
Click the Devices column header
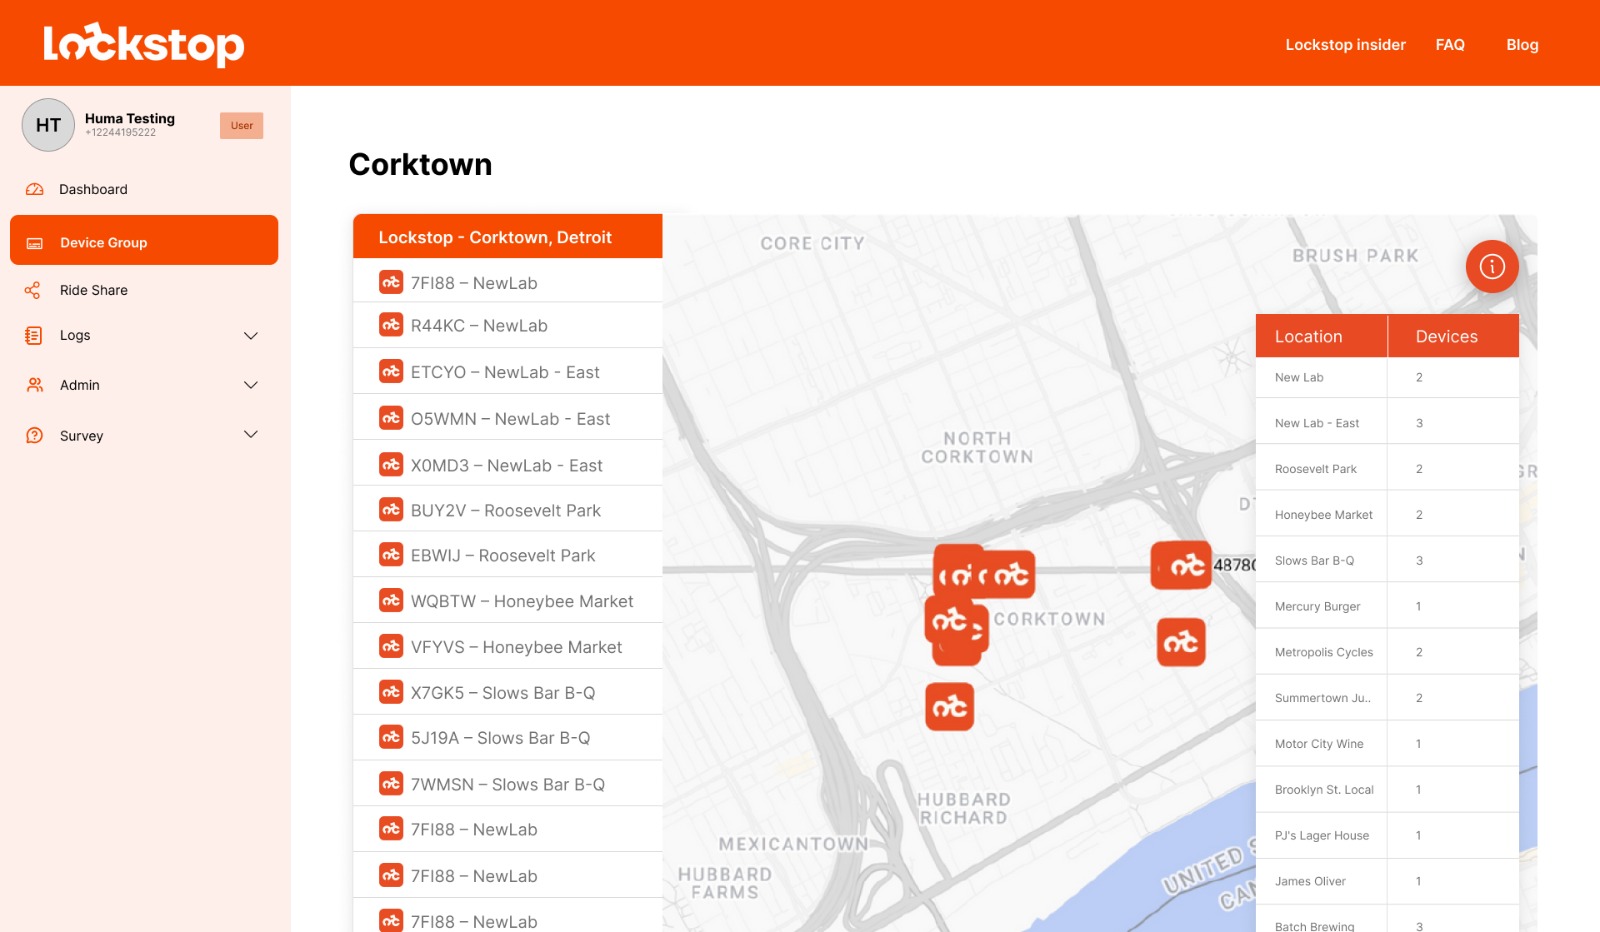pos(1454,336)
